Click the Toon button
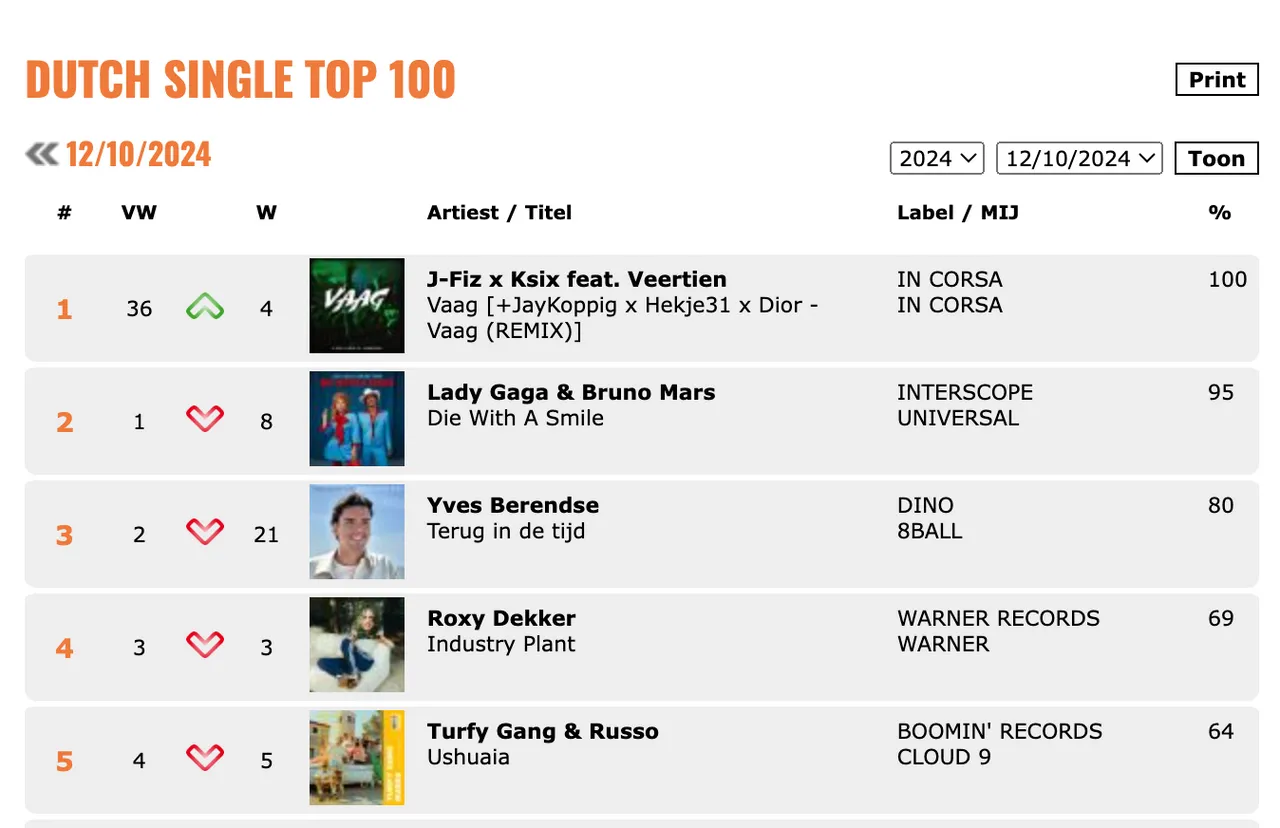Viewport: 1280px width, 828px height. coord(1216,158)
